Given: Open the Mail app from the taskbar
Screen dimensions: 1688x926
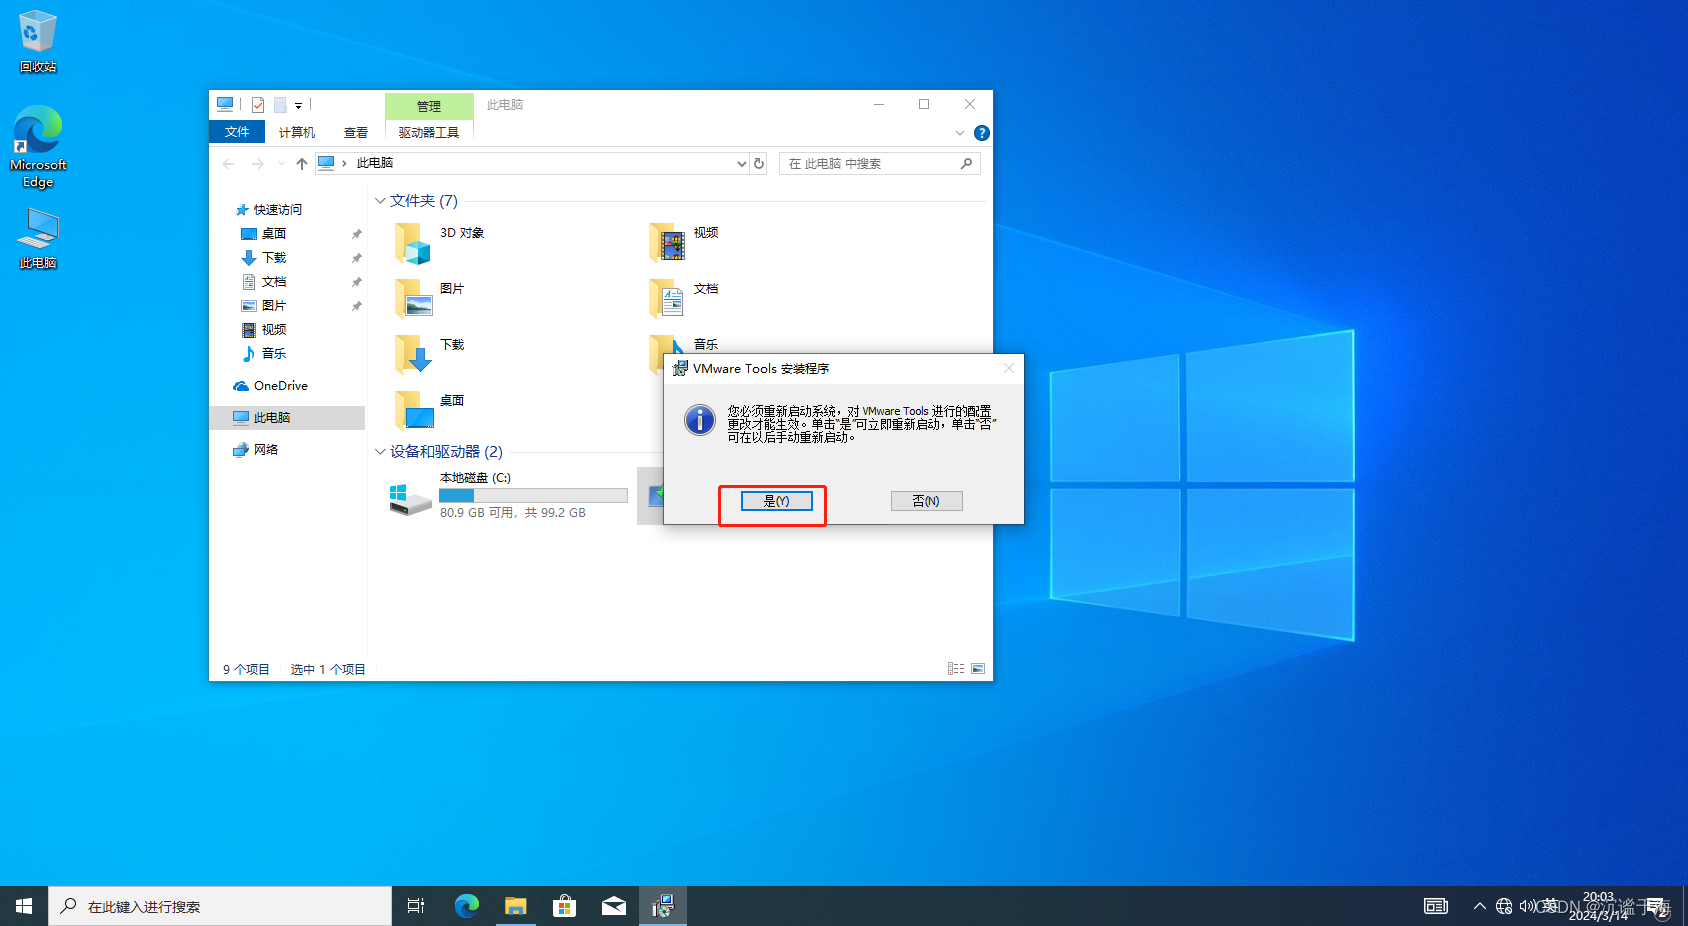Looking at the screenshot, I should (x=614, y=905).
